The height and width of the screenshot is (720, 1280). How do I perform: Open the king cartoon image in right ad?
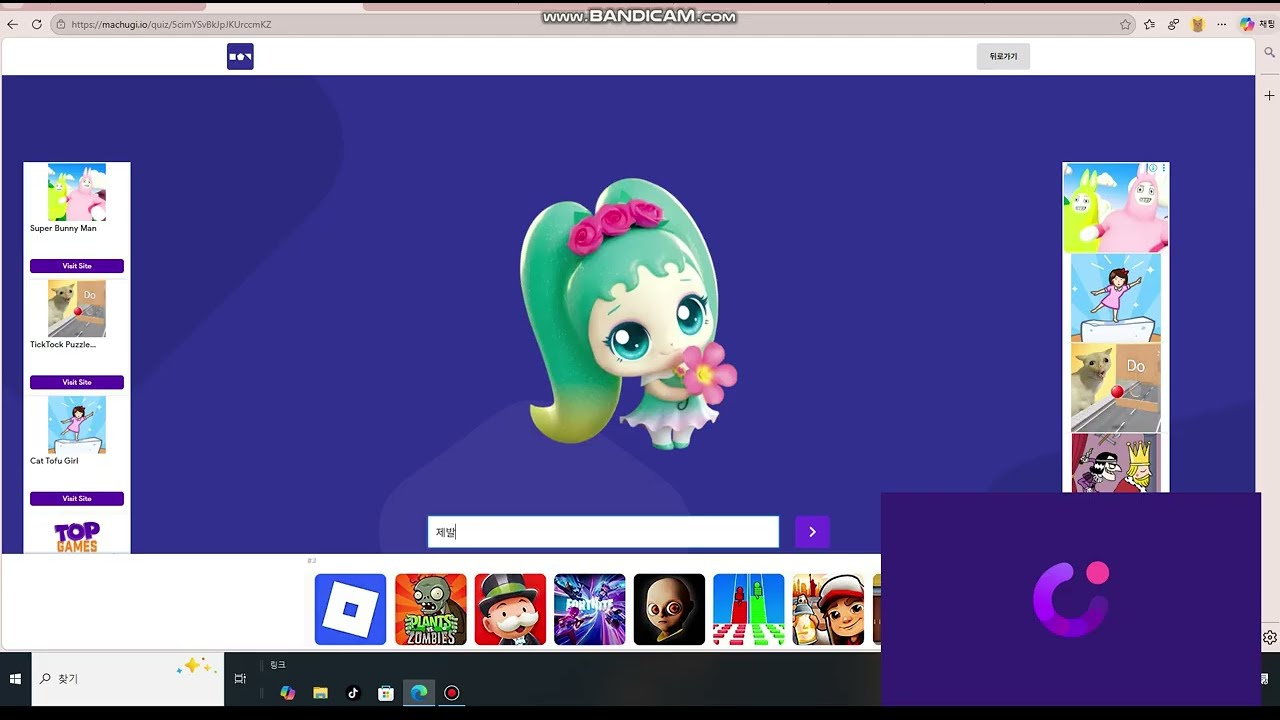click(1116, 463)
